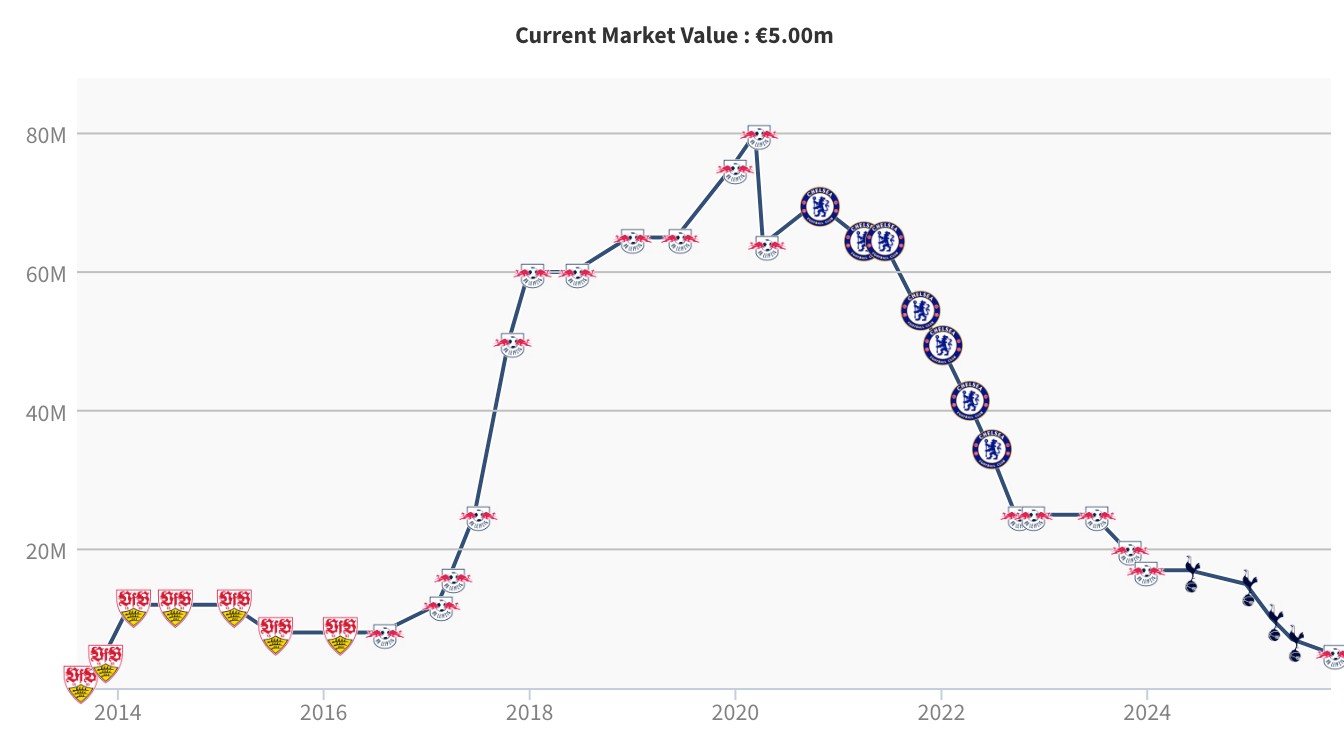The width and height of the screenshot is (1344, 750).
Task: Select the Leipzig crest right after the 2020 drop
Action: pos(767,247)
